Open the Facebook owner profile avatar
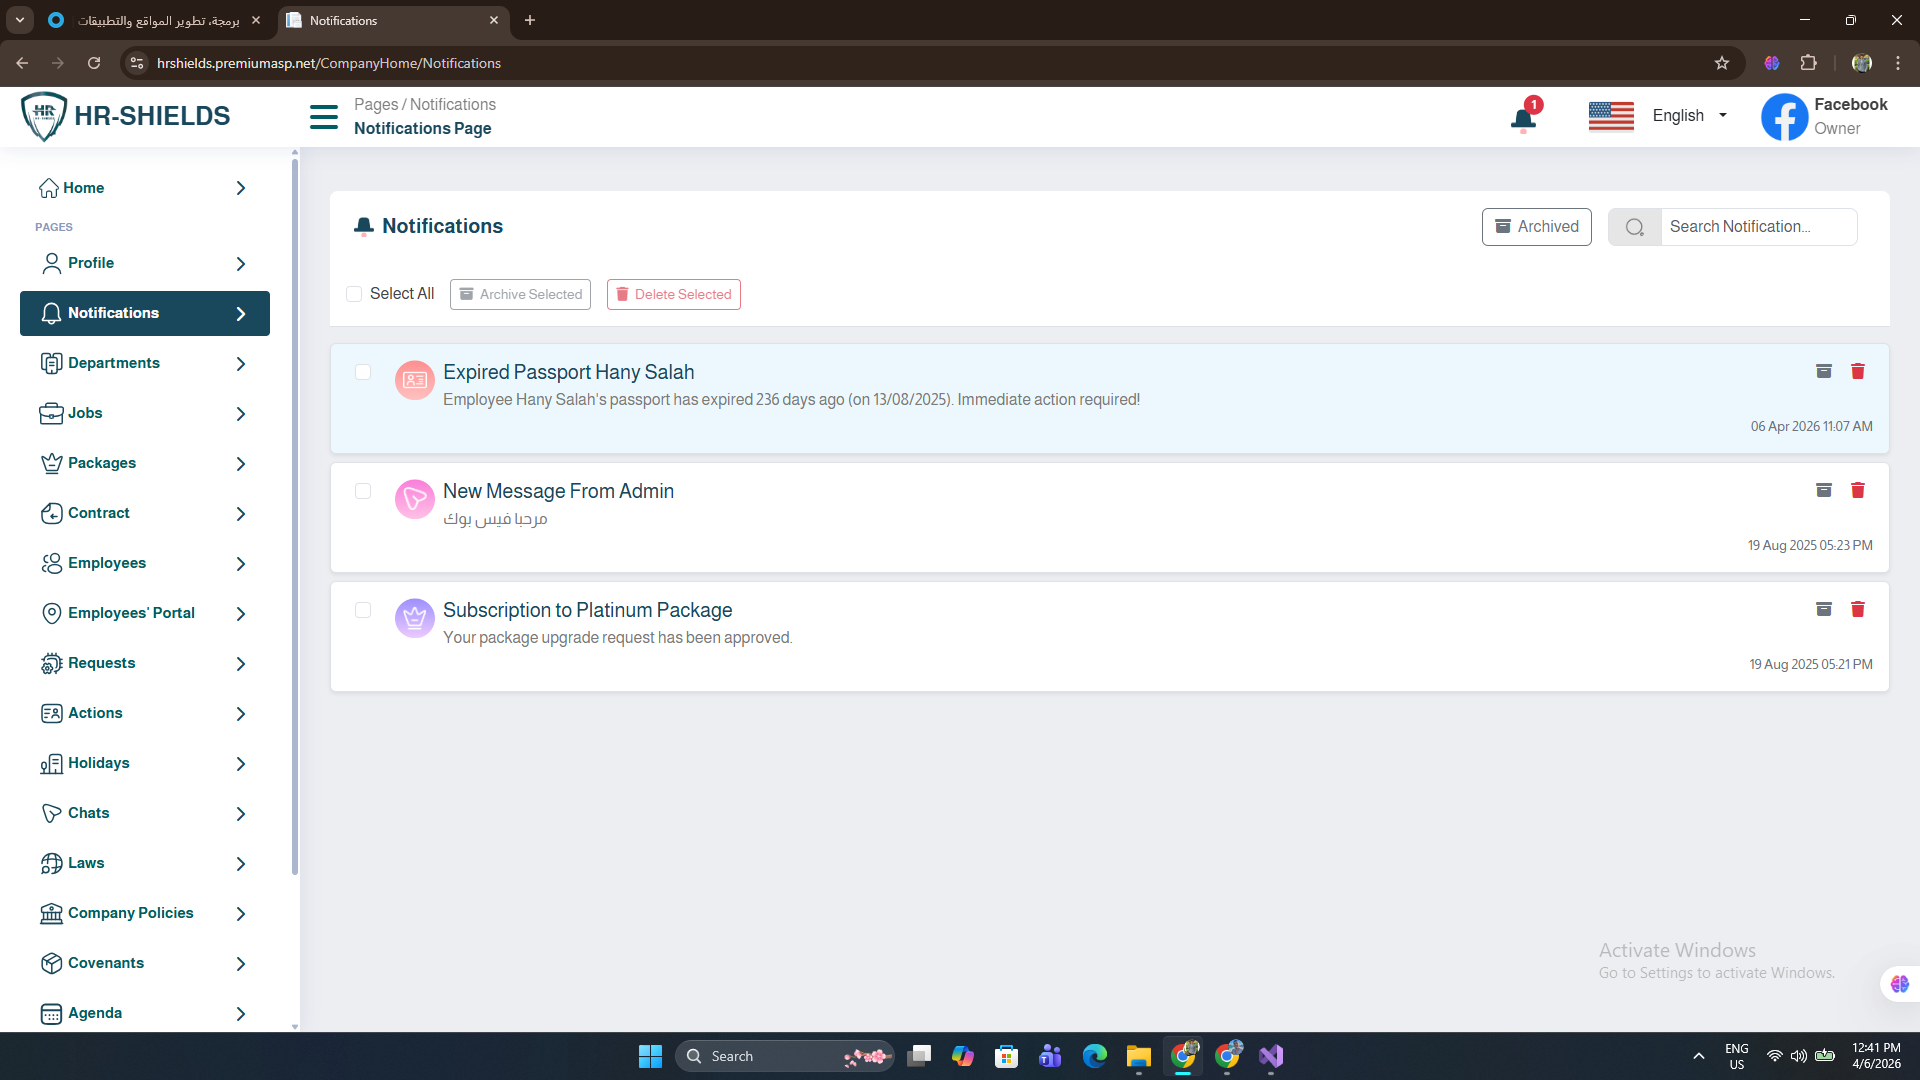This screenshot has width=1920, height=1080. point(1784,117)
